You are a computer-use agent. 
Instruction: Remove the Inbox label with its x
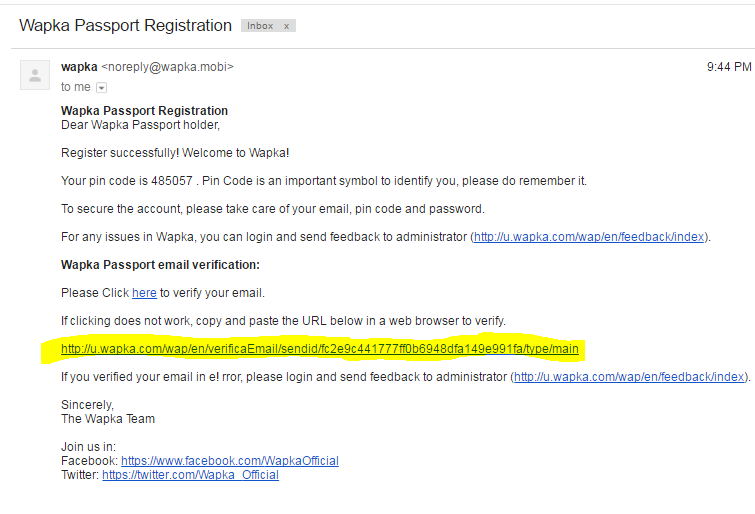click(x=287, y=26)
